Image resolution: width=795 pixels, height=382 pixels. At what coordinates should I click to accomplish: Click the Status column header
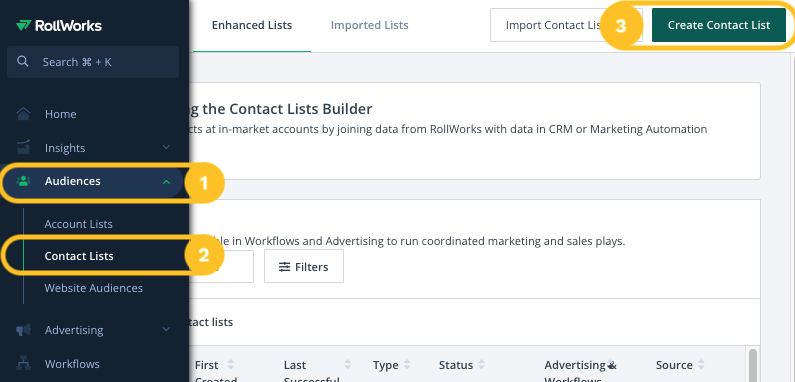[x=456, y=365]
